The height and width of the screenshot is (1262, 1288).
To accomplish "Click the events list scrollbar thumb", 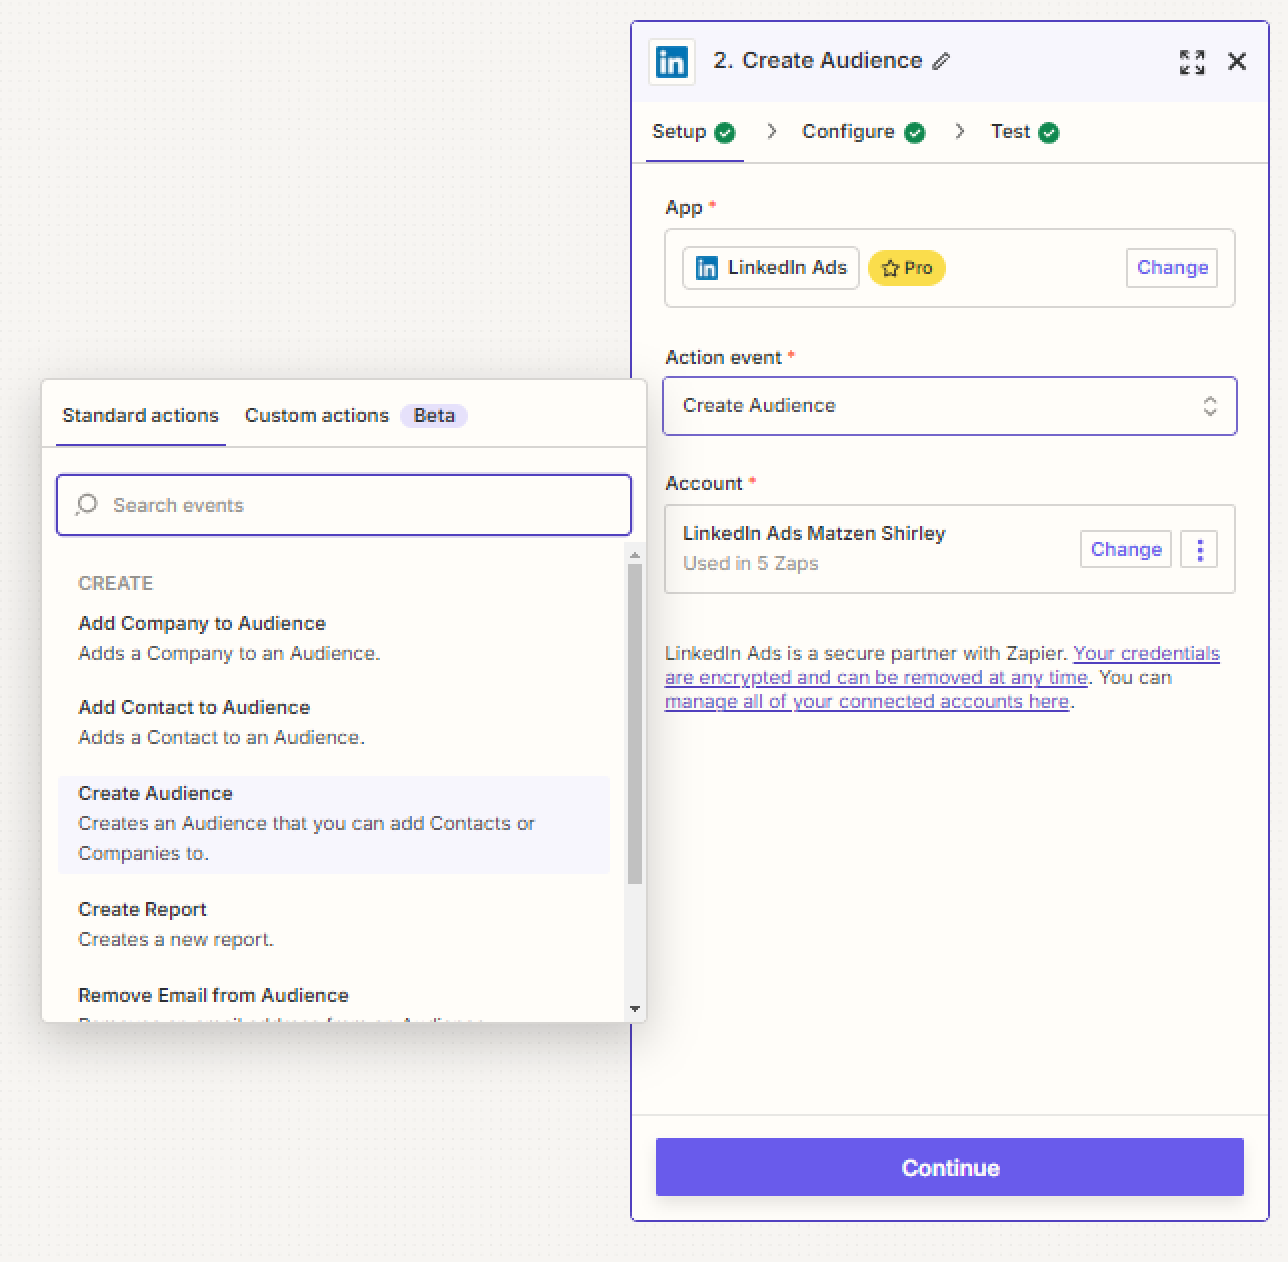I will (x=634, y=724).
